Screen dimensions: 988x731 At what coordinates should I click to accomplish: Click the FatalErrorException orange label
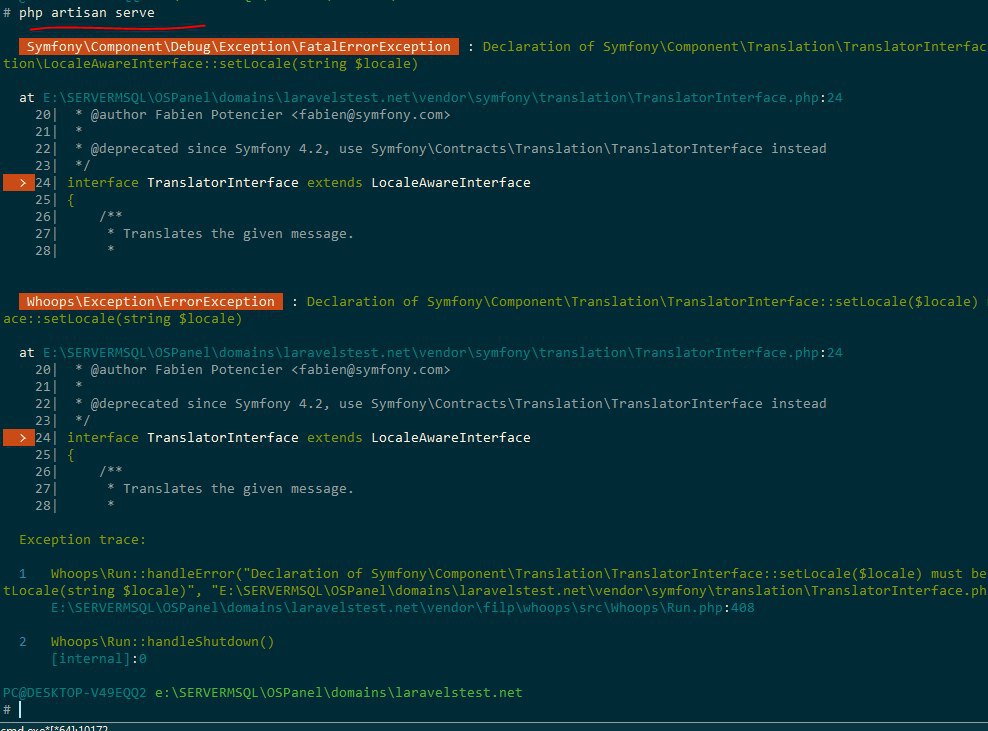238,47
